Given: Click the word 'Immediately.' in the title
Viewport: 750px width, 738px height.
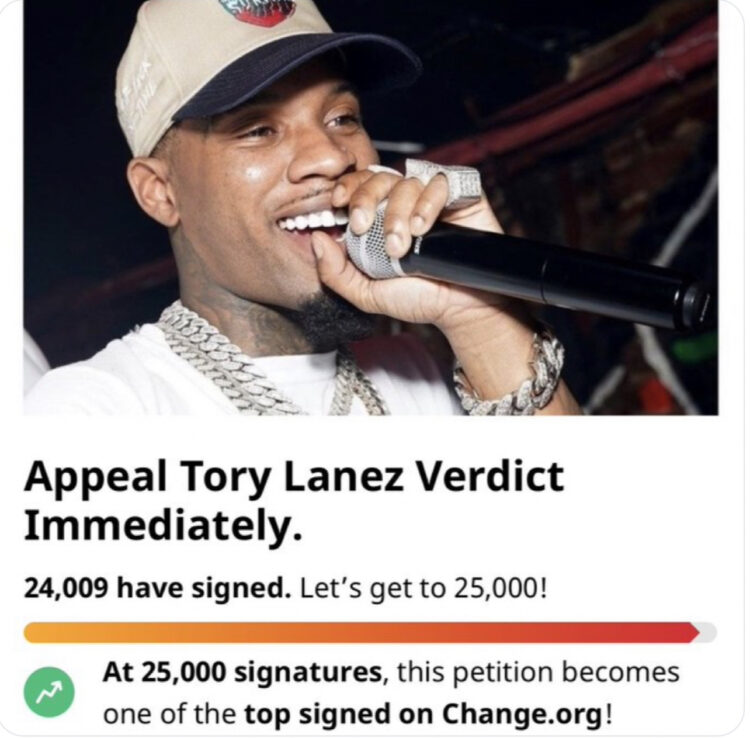Looking at the screenshot, I should (162, 526).
